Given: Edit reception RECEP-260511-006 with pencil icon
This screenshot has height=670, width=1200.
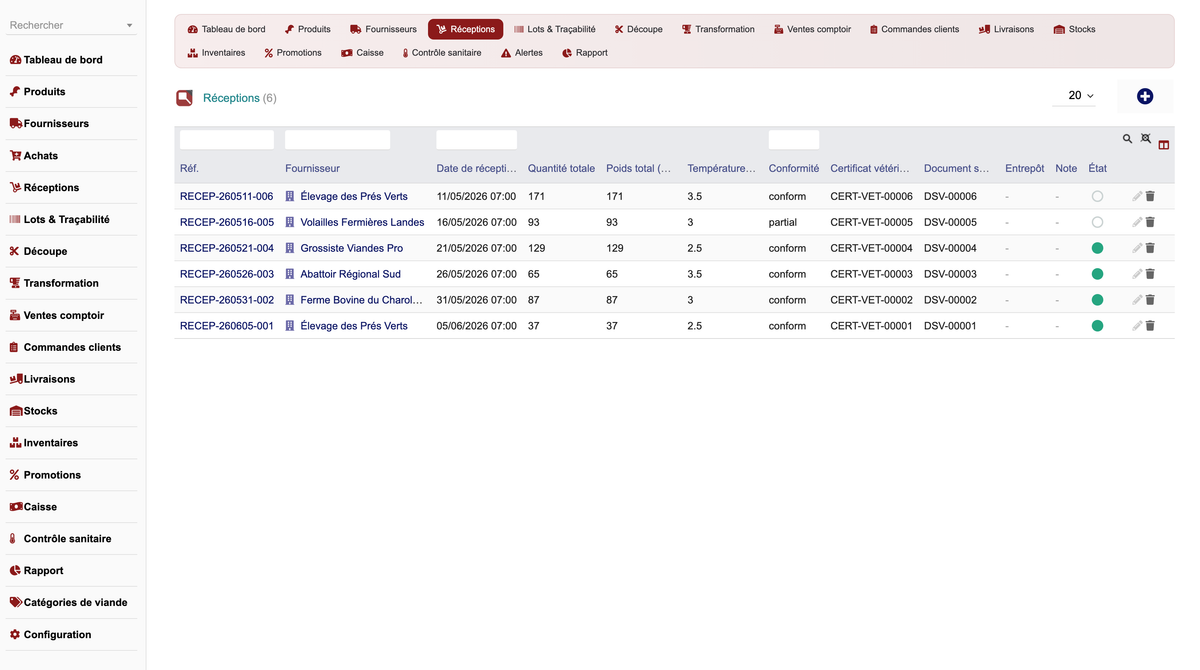Looking at the screenshot, I should click(x=1137, y=196).
